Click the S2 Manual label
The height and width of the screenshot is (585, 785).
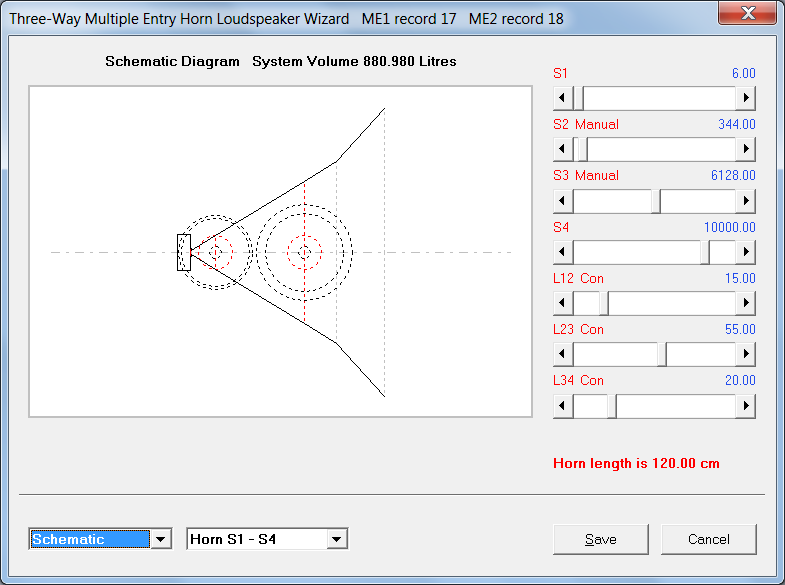pyautogui.click(x=586, y=124)
